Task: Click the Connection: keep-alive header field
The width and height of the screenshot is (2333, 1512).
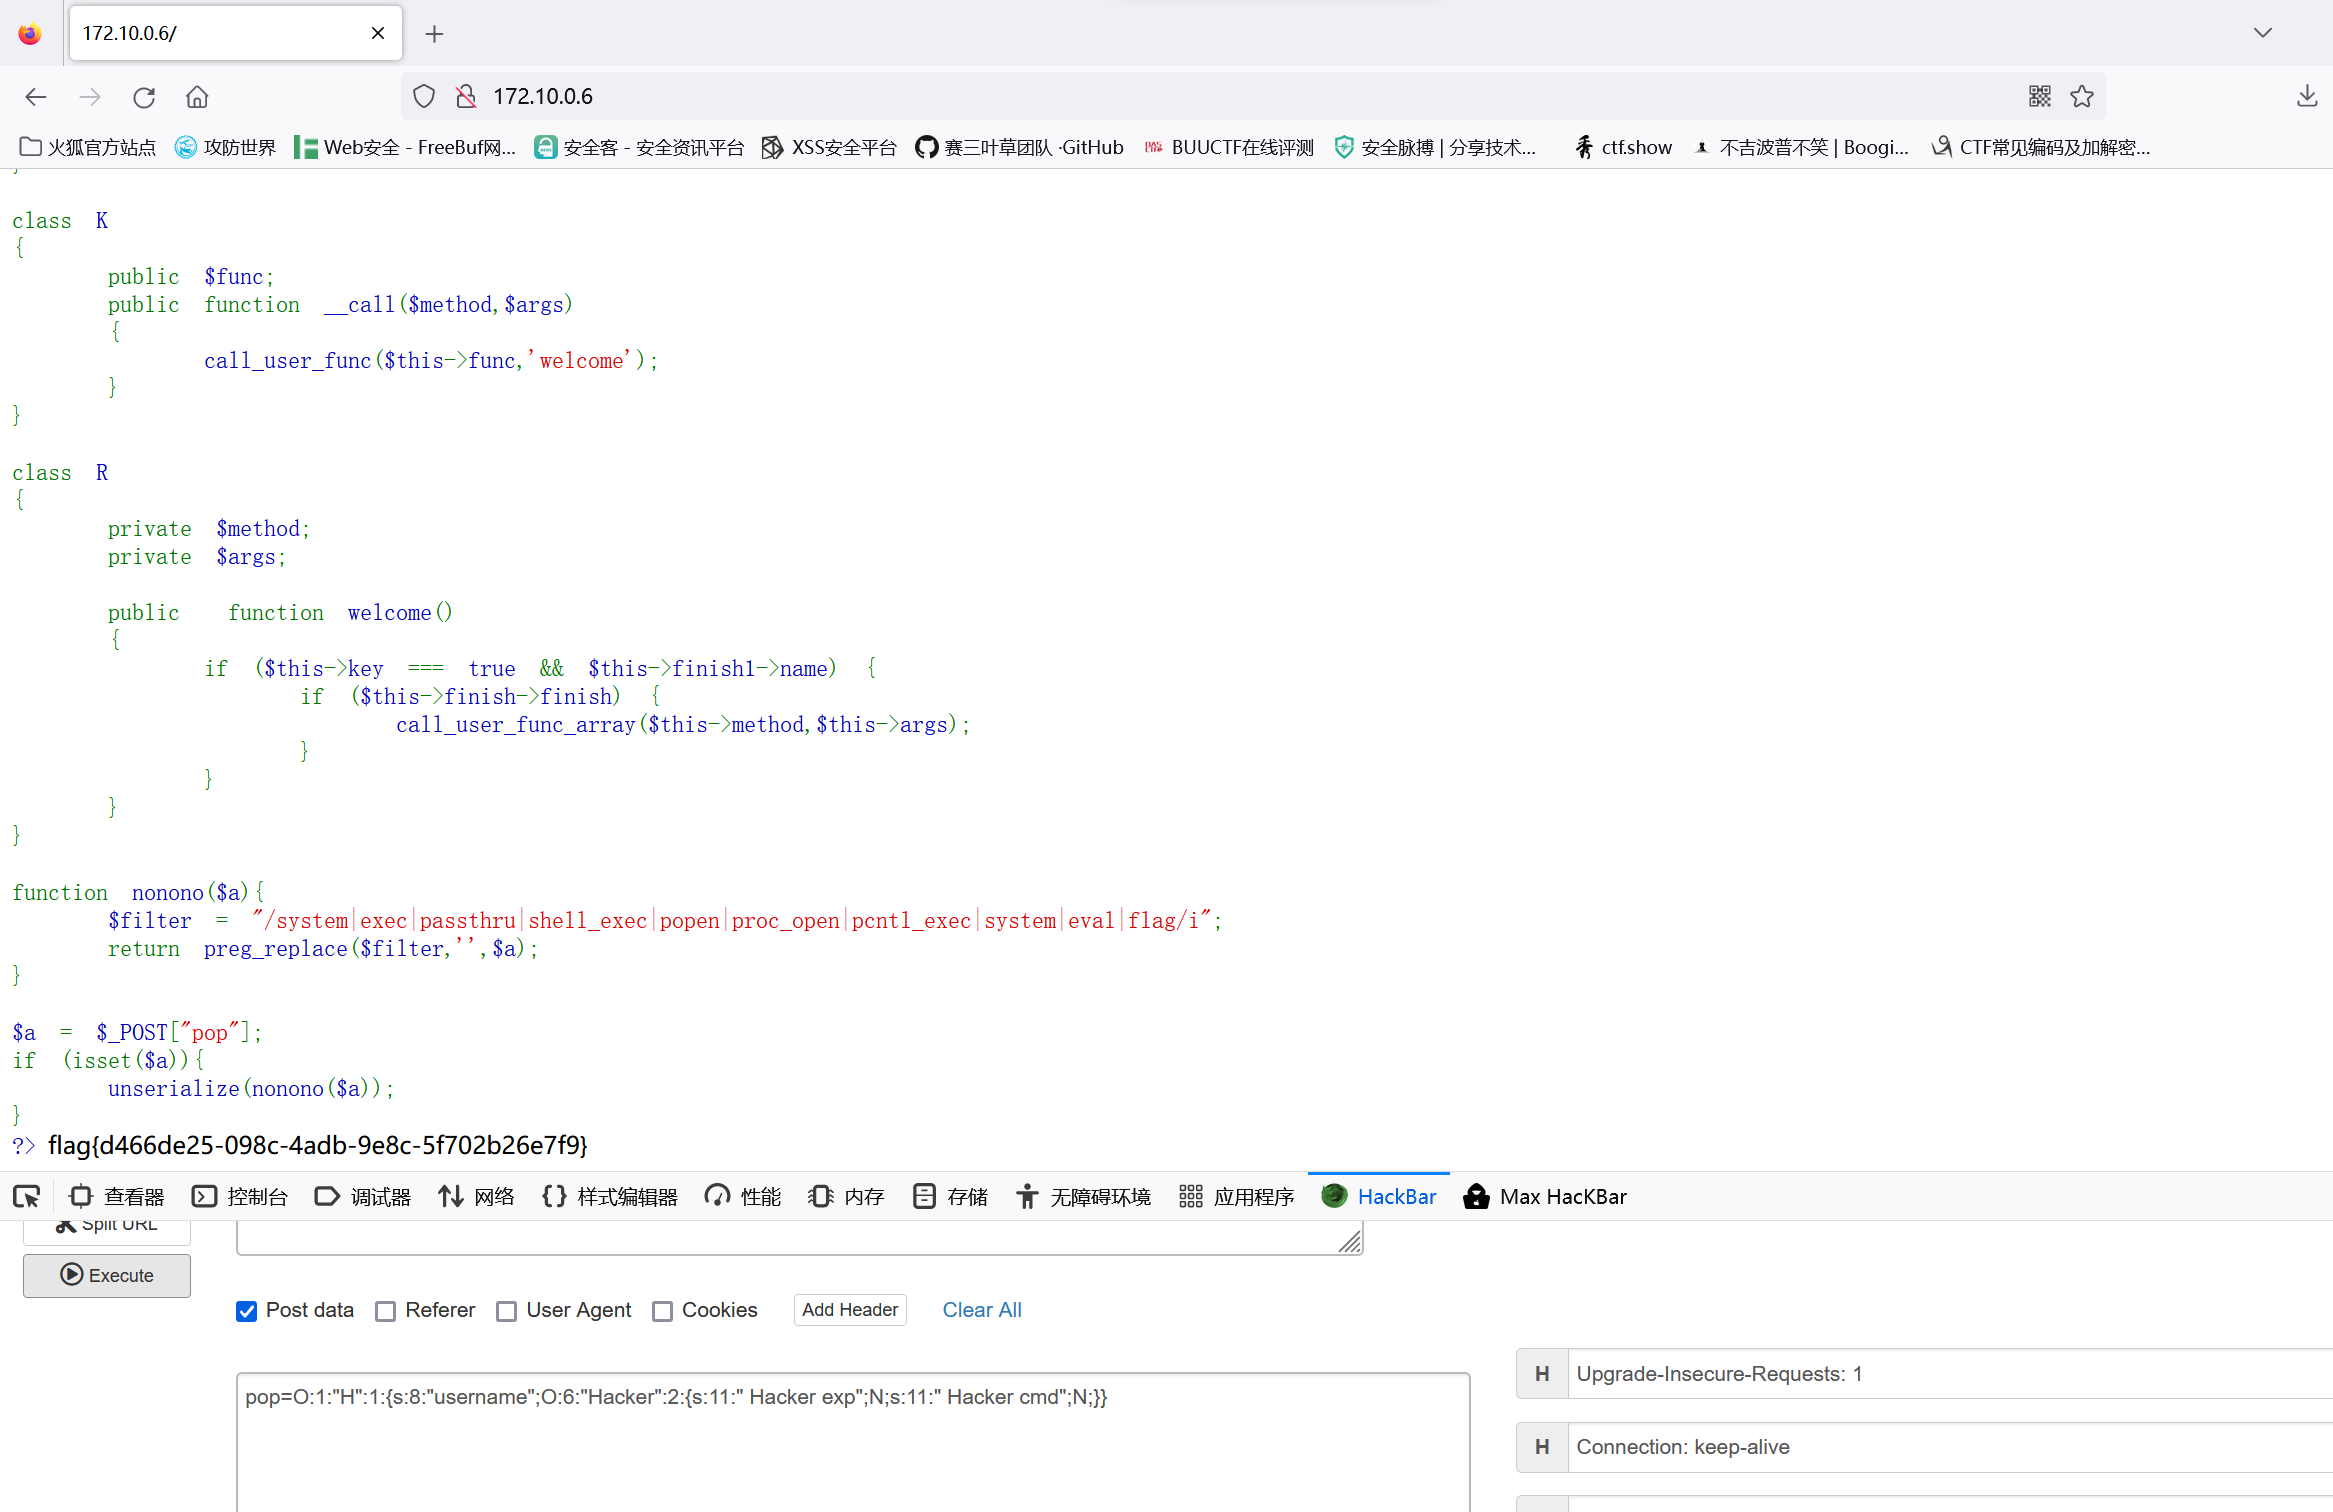Action: click(x=1950, y=1447)
